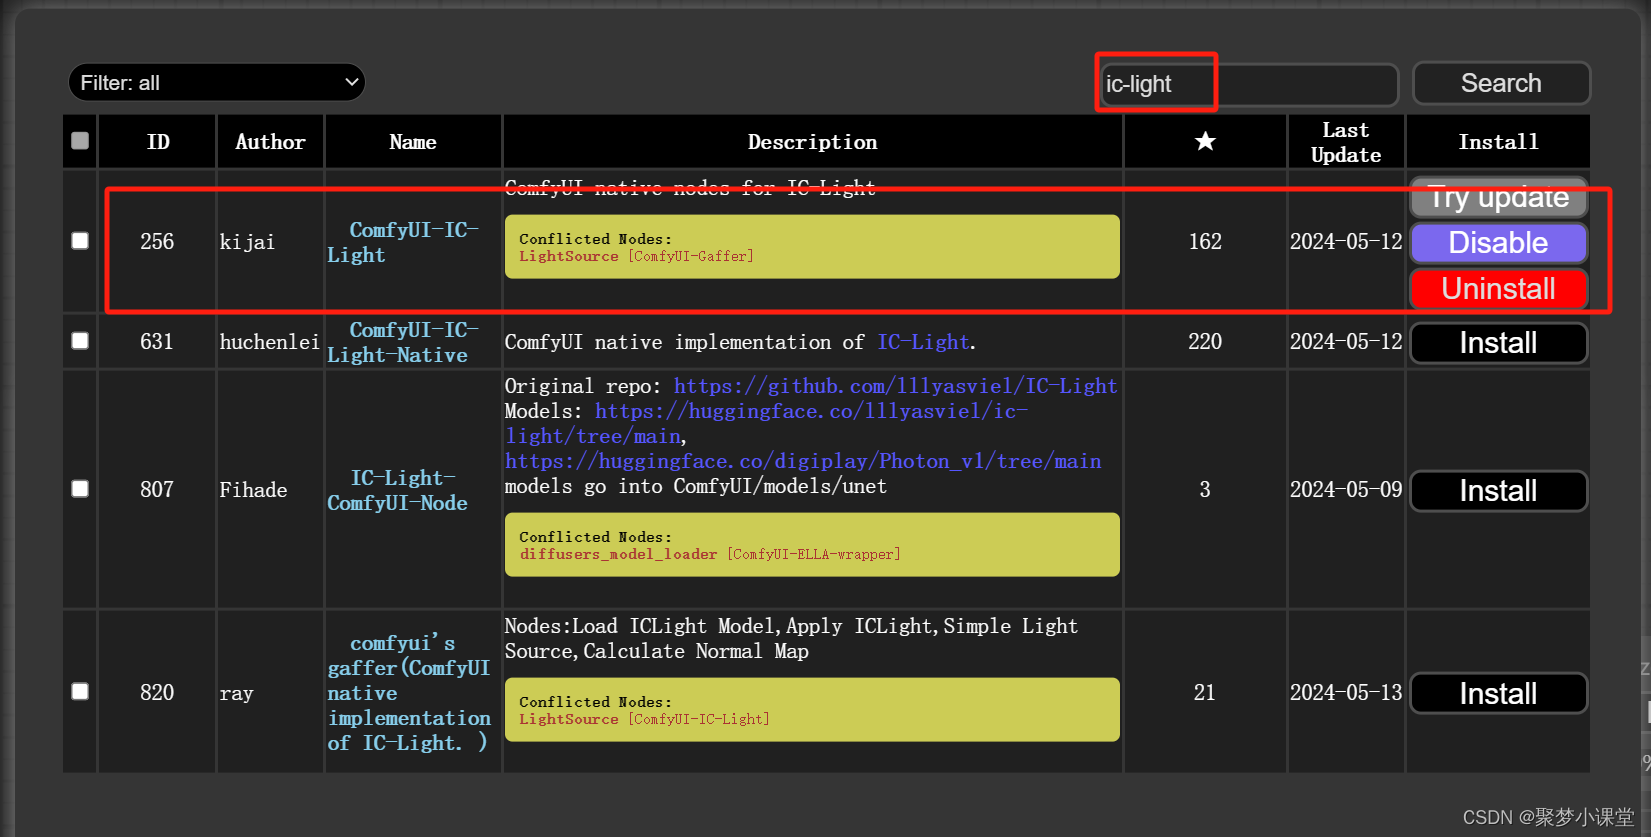Click the Install column header
This screenshot has height=837, width=1651.
(x=1498, y=142)
